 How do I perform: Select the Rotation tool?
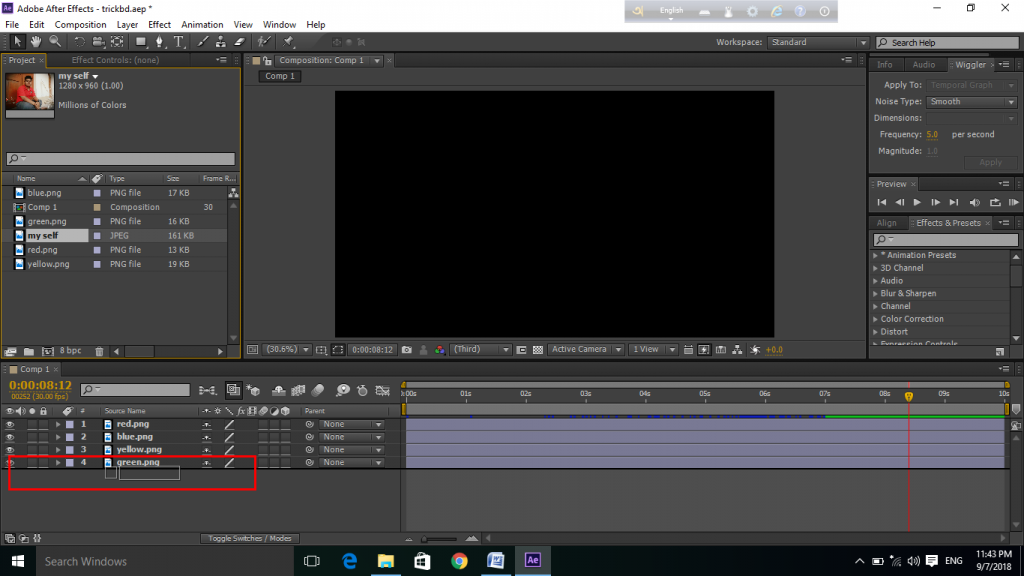pyautogui.click(x=79, y=42)
